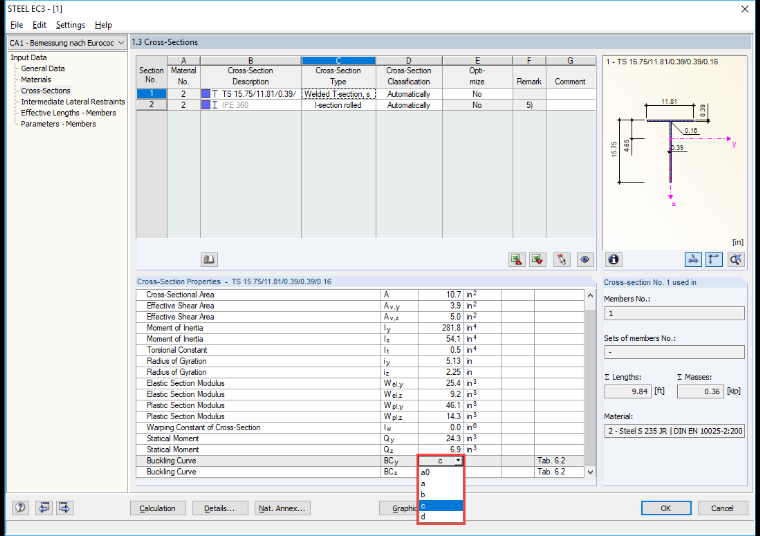This screenshot has height=536, width=760.
Task: Toggle the eye view mode icon
Action: (585, 259)
